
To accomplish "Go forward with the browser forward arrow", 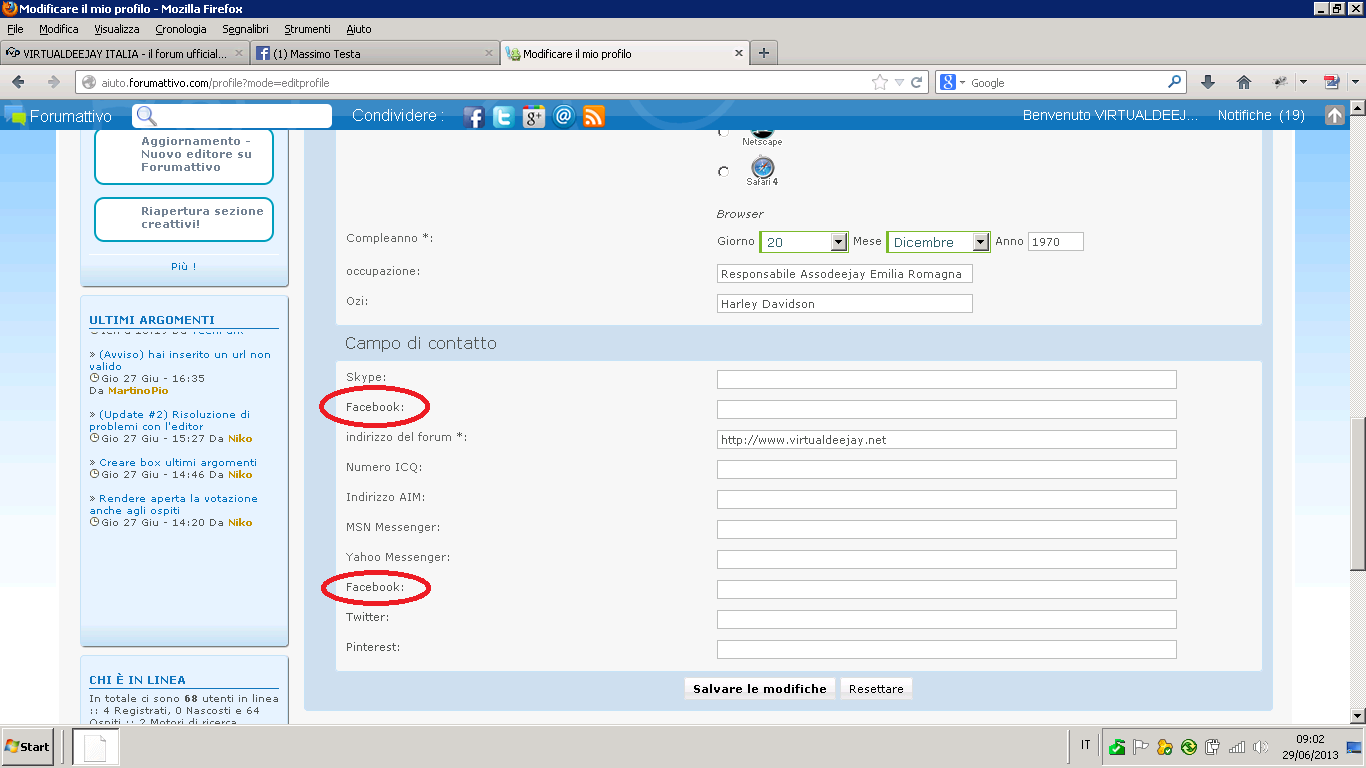I will (x=53, y=82).
